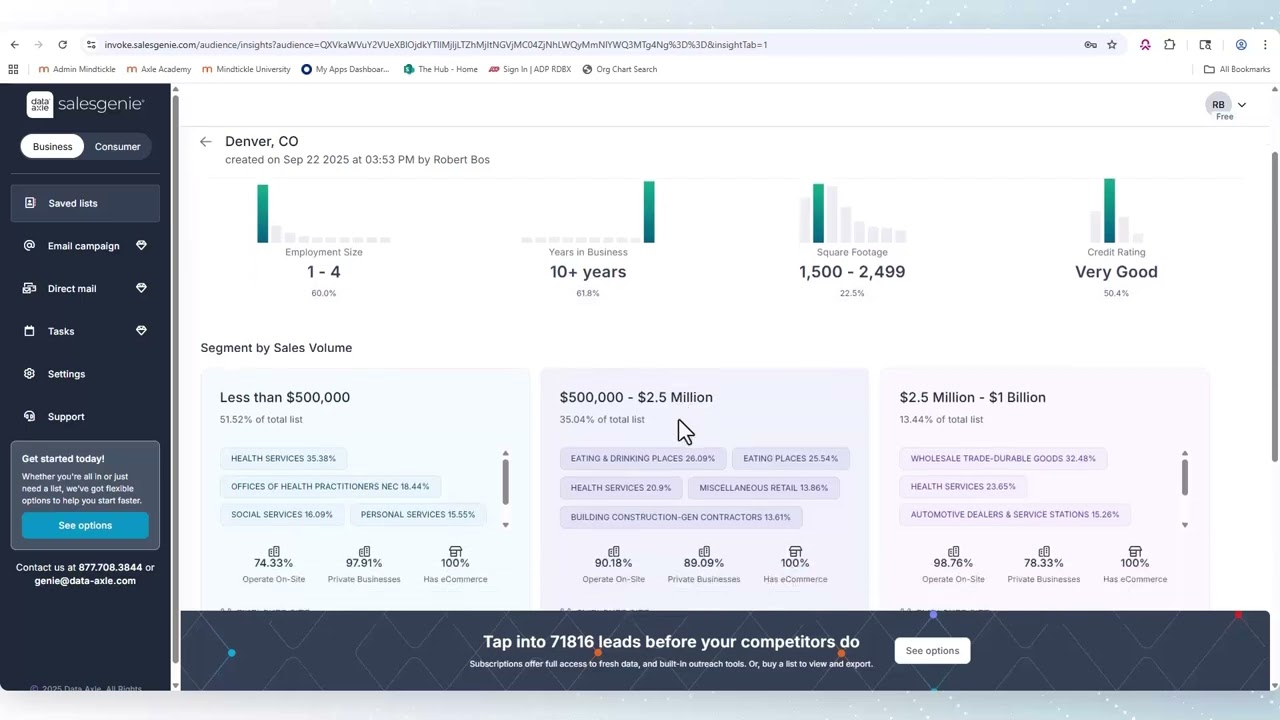Switch to the Consumer toggle
1280x720 pixels.
coord(117,146)
